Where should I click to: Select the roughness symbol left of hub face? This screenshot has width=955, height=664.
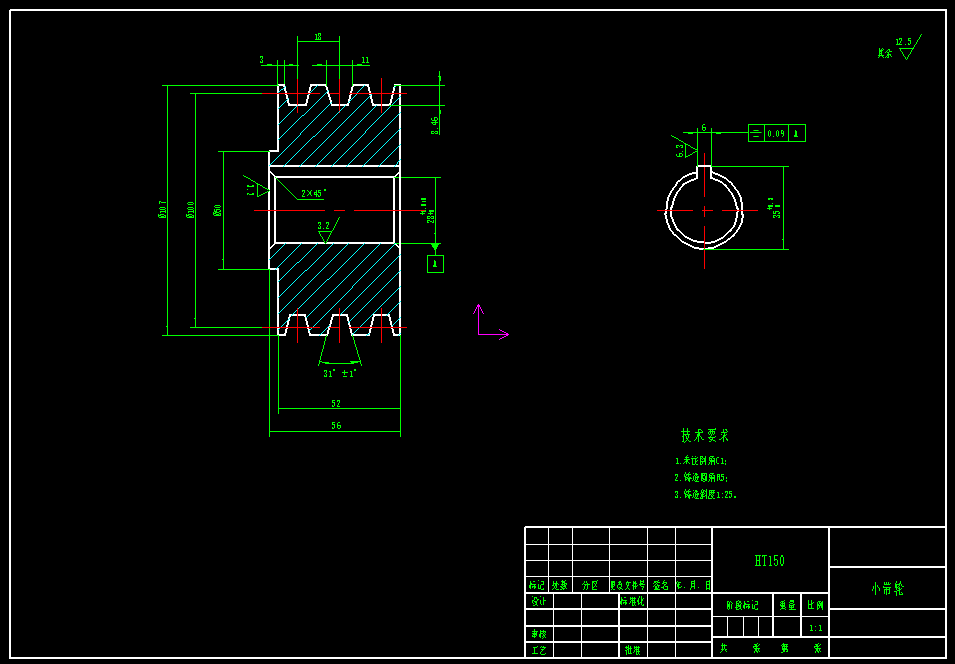(x=256, y=188)
